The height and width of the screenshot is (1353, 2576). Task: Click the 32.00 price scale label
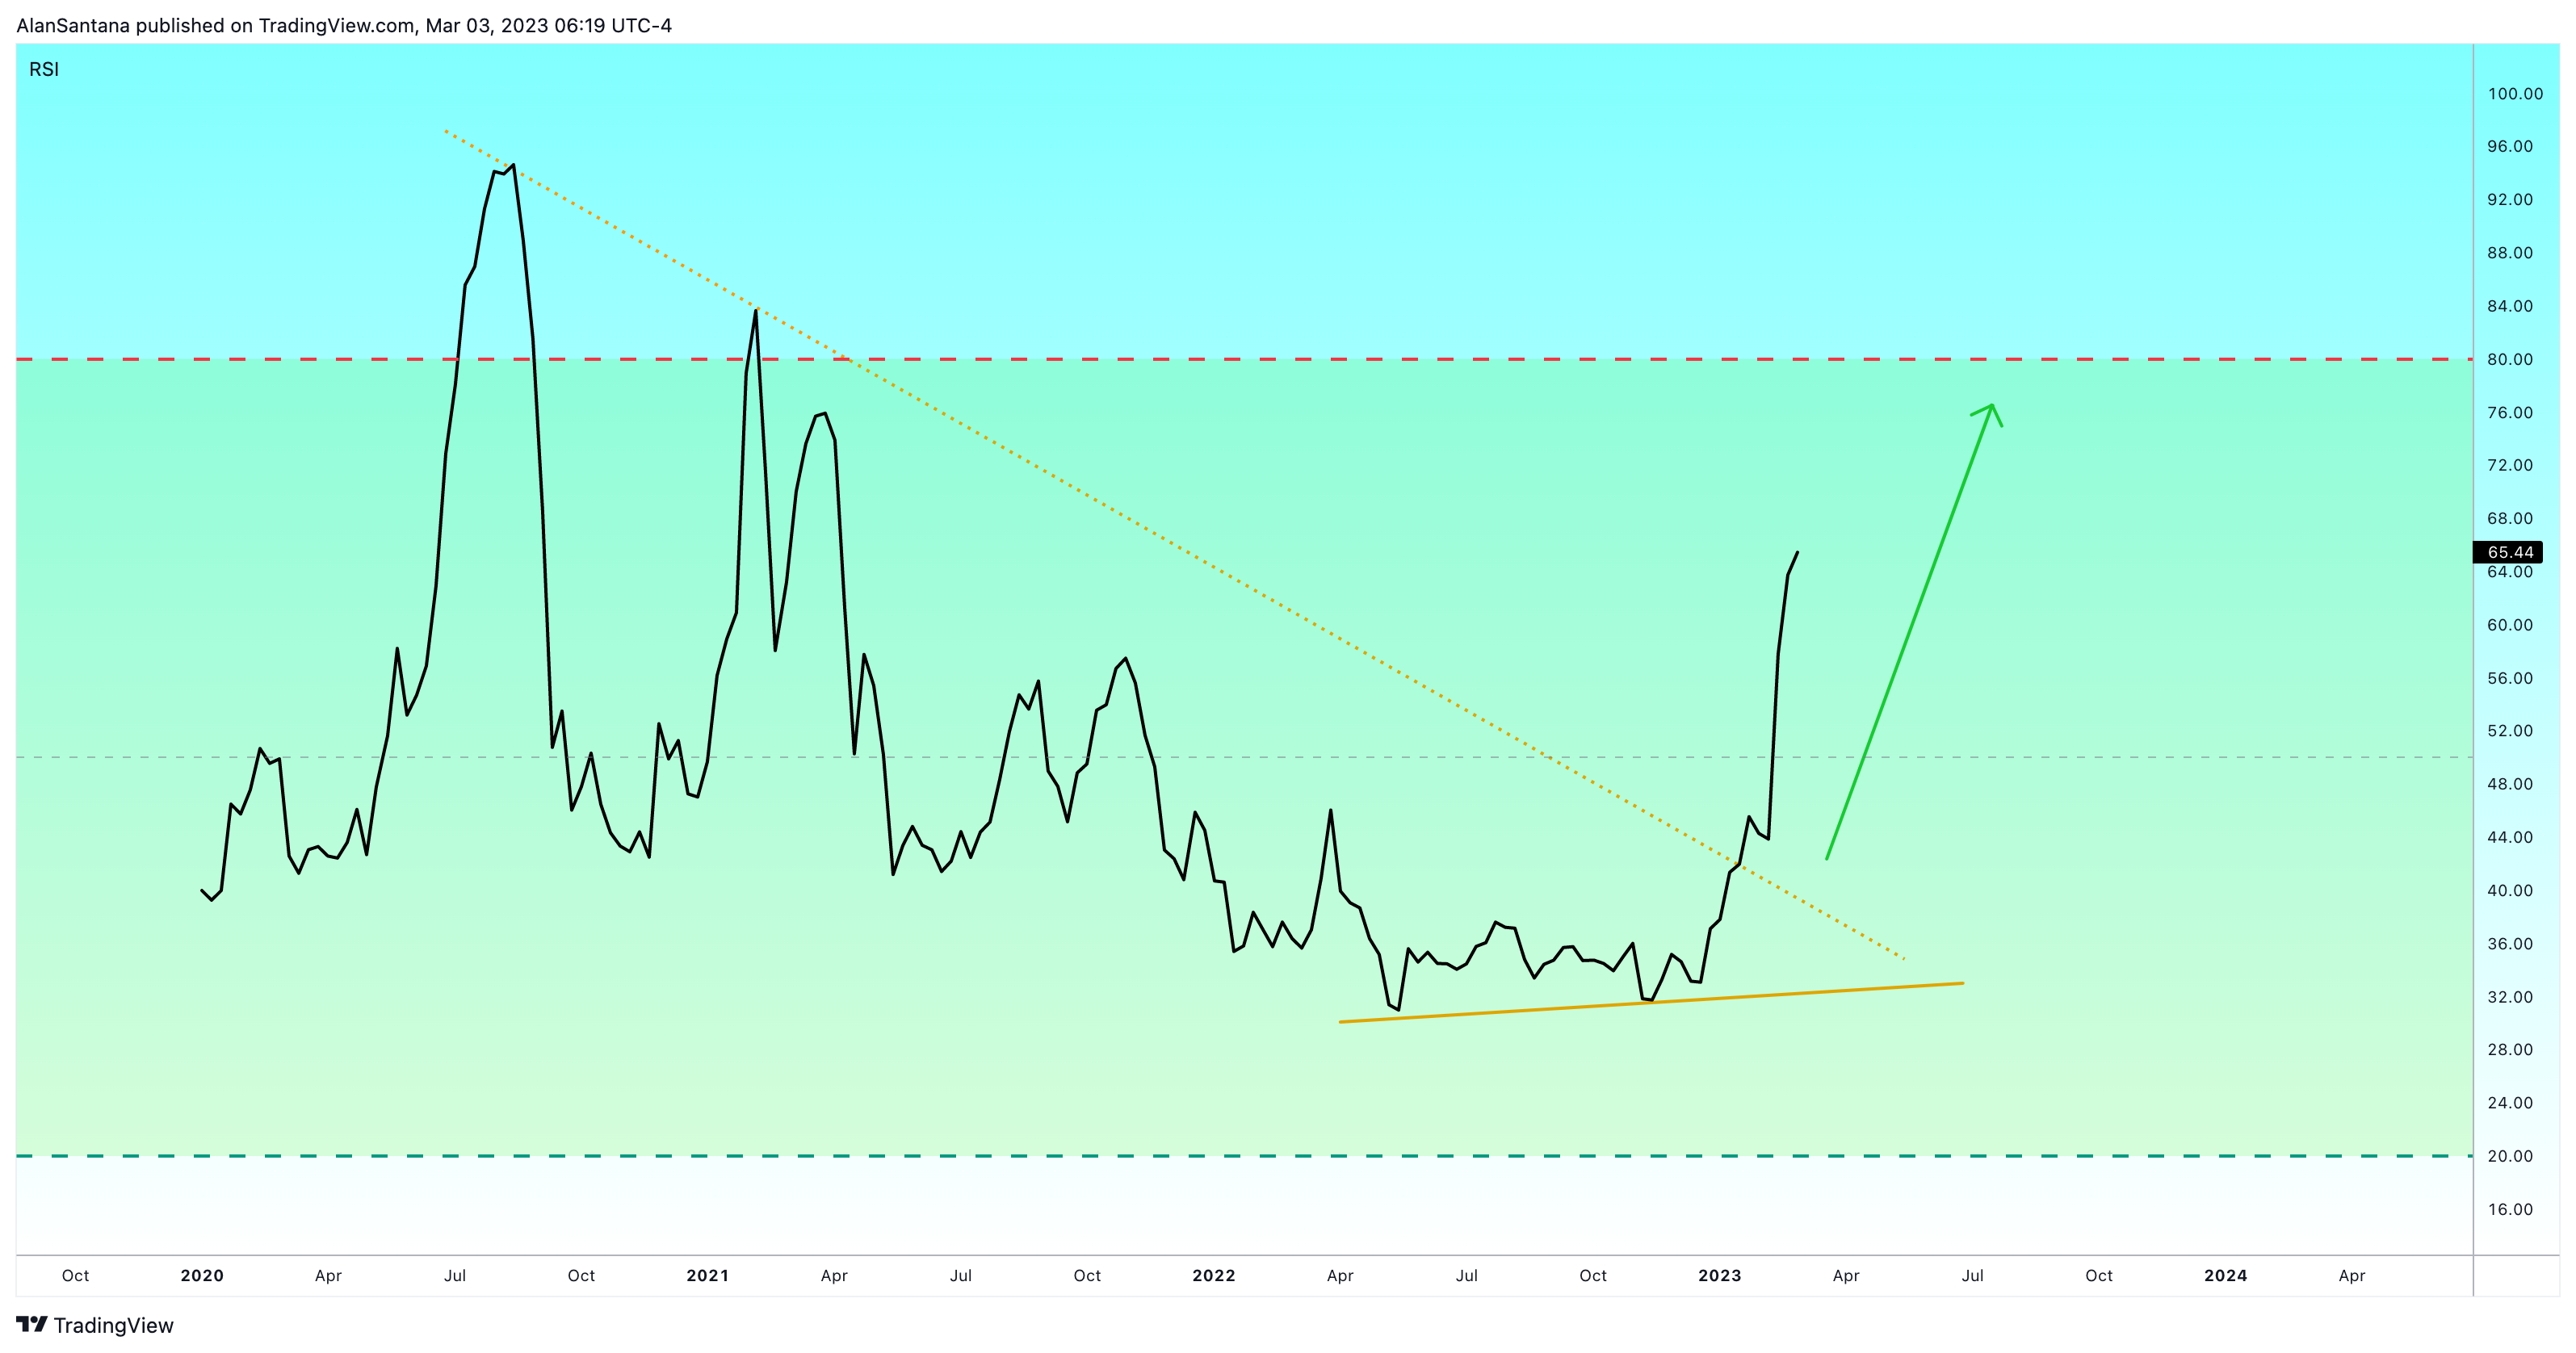tap(2510, 997)
